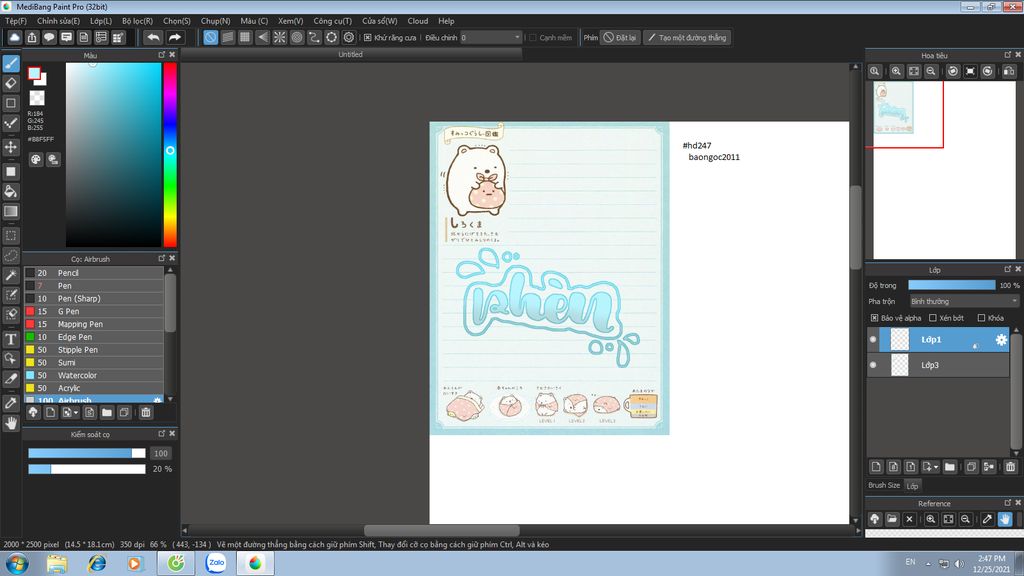Screen dimensions: 1024x576
Task: Select the Eyedropper tool in left toolbar
Action: (11, 403)
